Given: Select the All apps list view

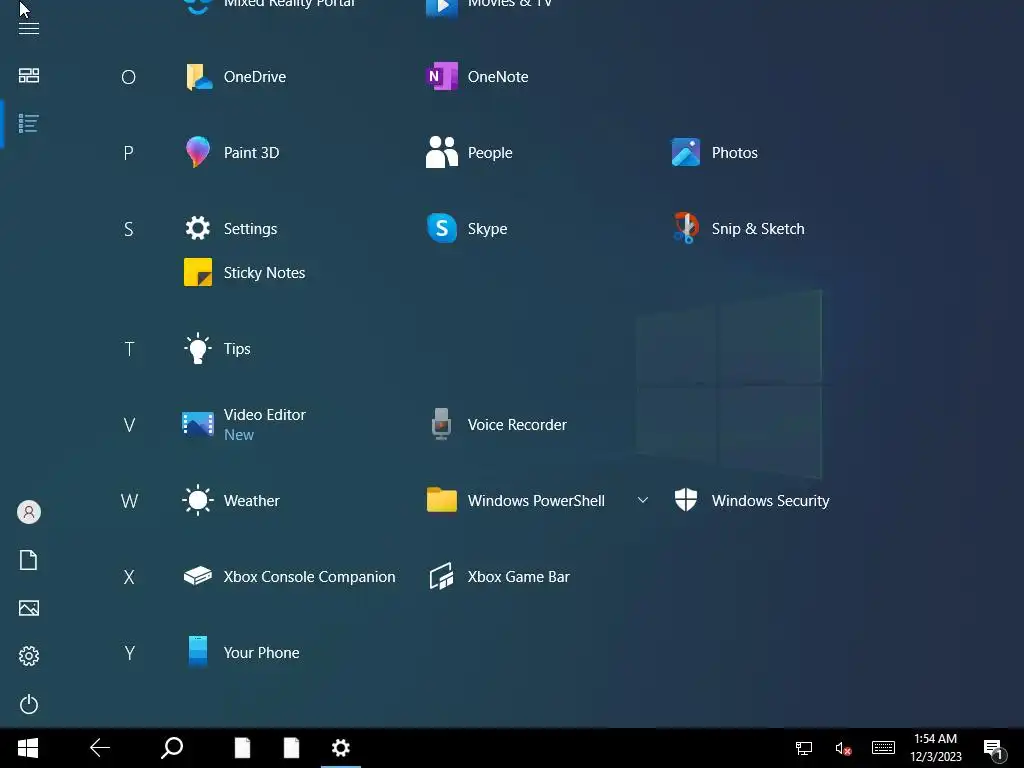Looking at the screenshot, I should click(29, 123).
